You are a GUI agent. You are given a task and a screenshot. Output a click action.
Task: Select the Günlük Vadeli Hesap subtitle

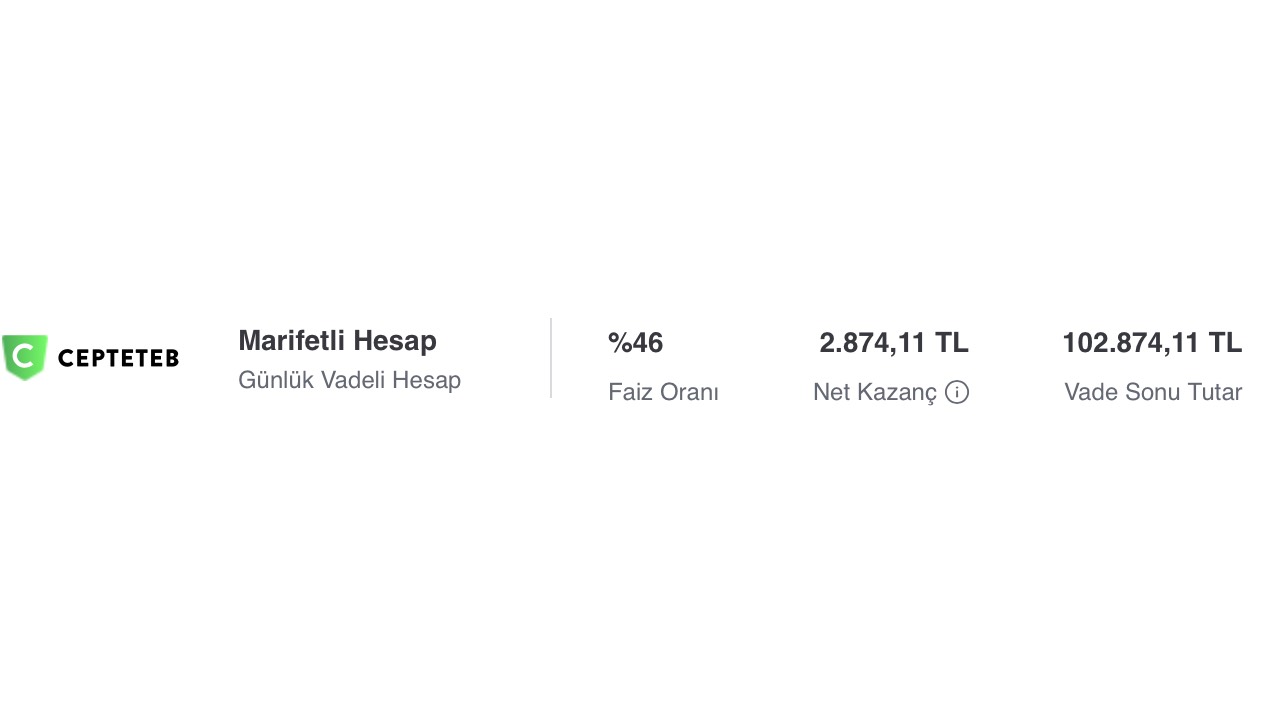(x=349, y=380)
